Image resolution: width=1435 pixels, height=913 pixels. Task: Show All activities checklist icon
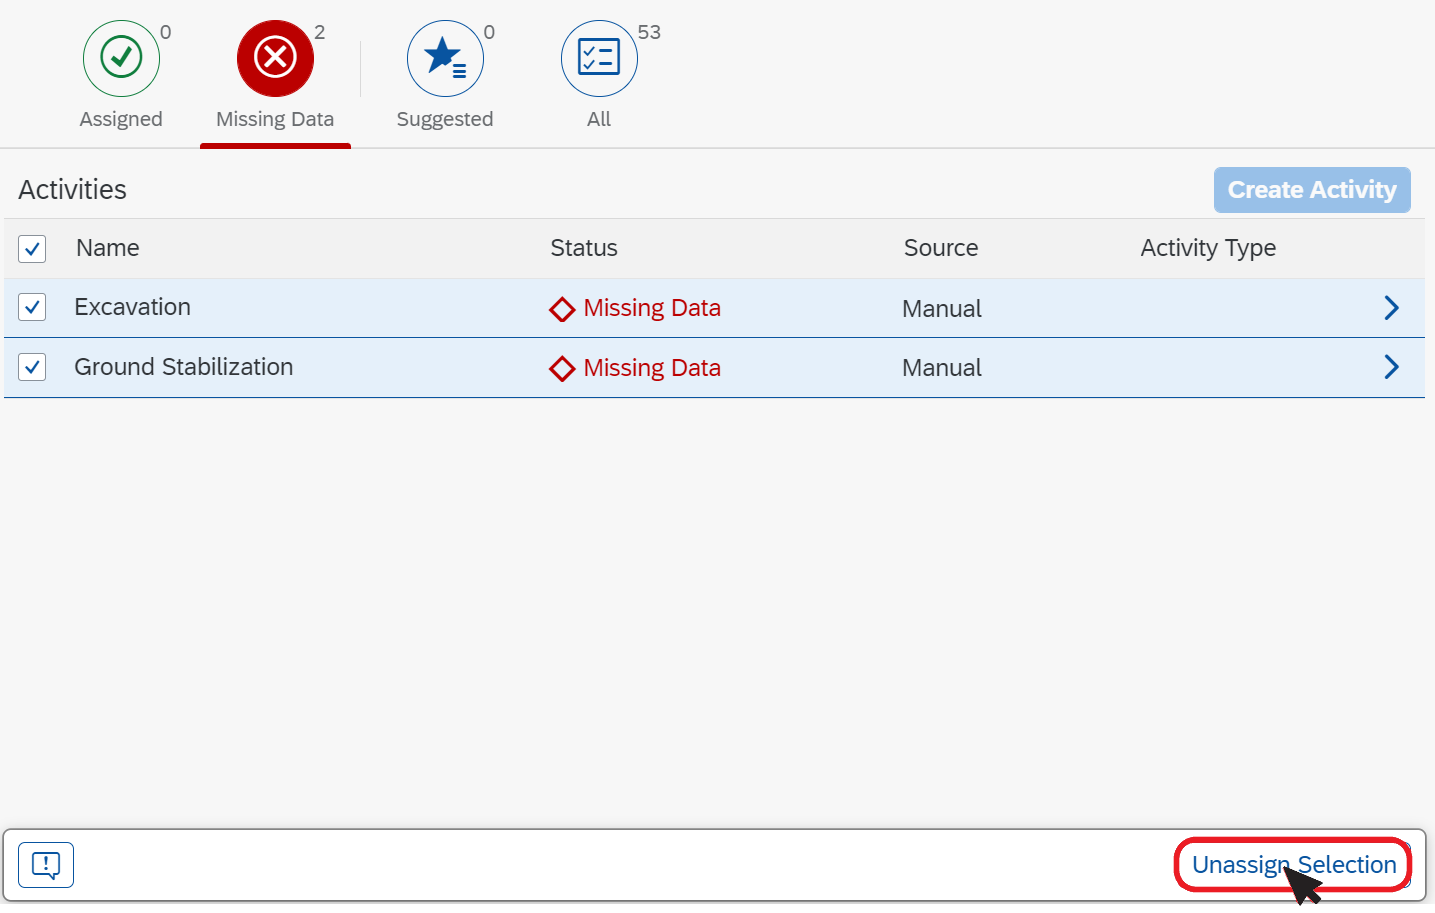coord(599,58)
